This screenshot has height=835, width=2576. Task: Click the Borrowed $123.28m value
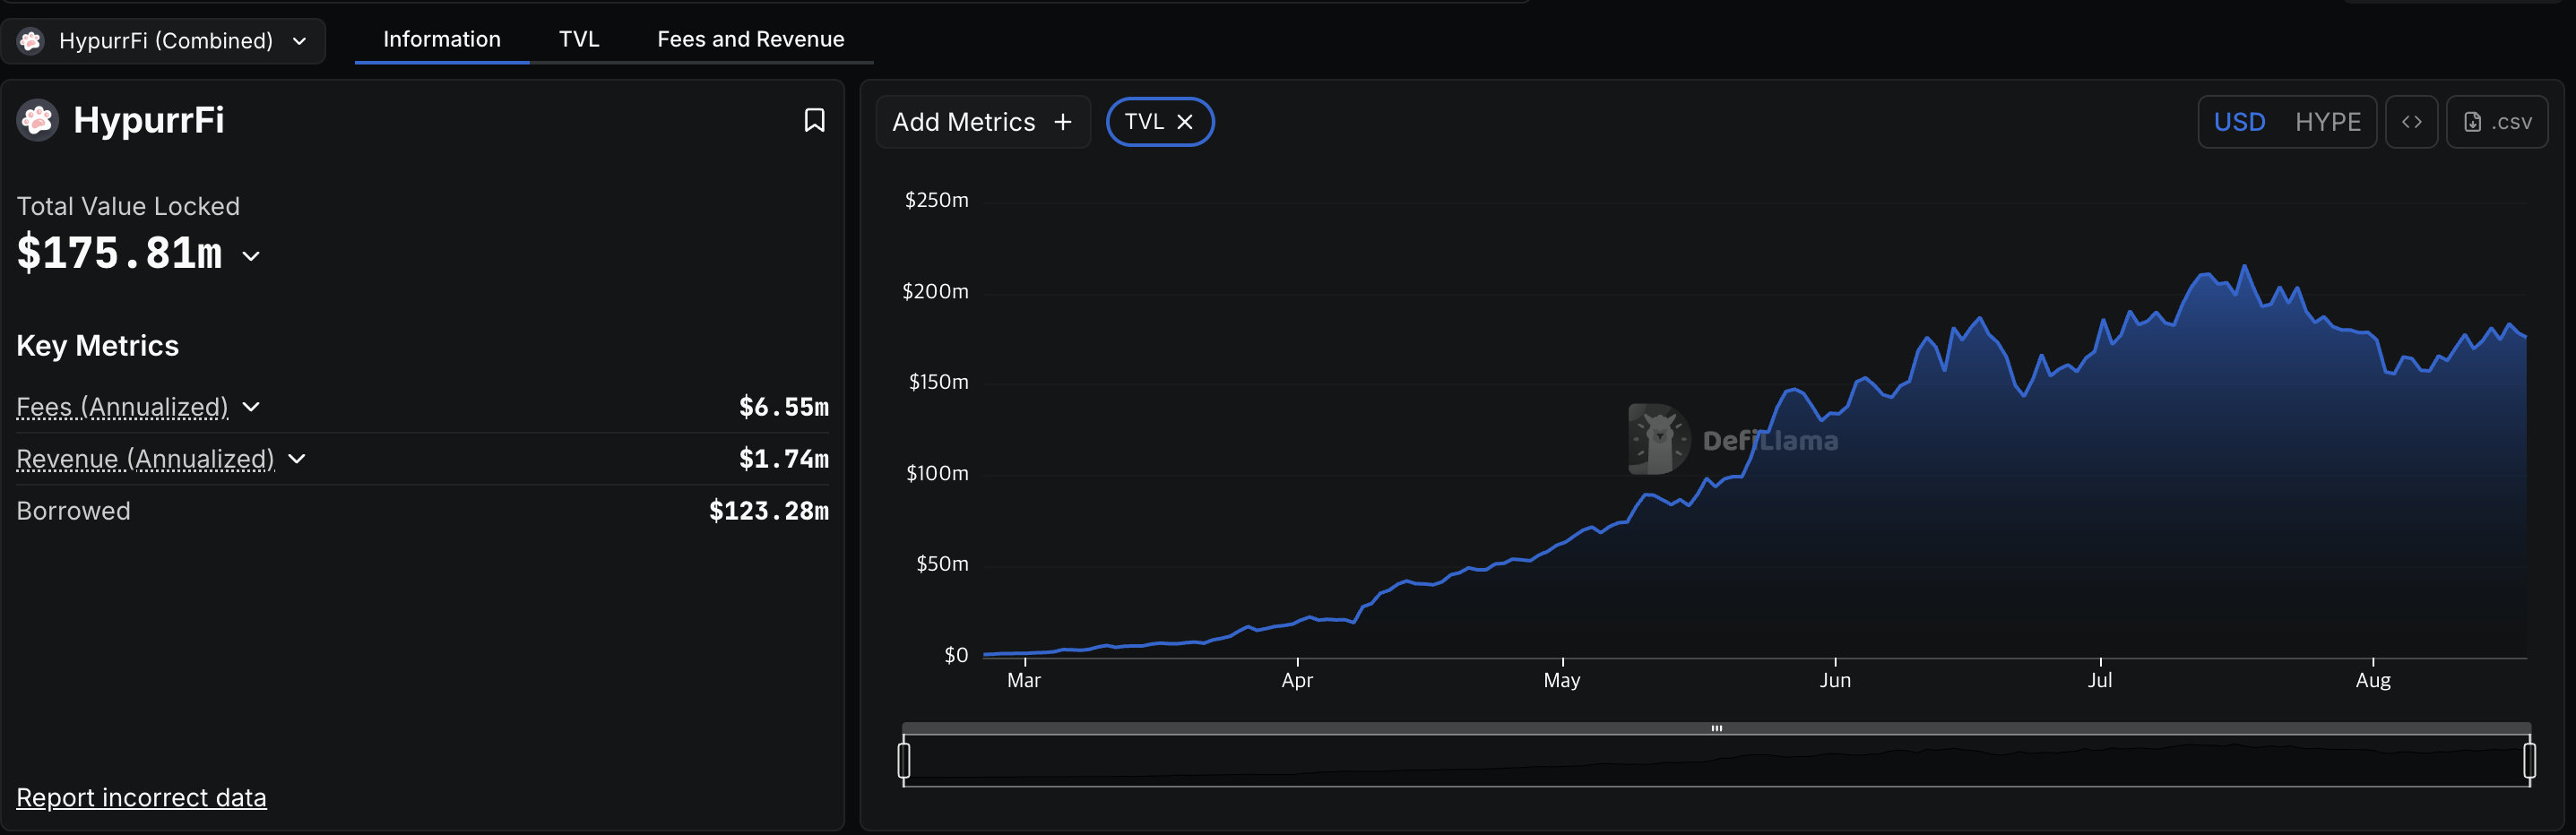point(769,511)
